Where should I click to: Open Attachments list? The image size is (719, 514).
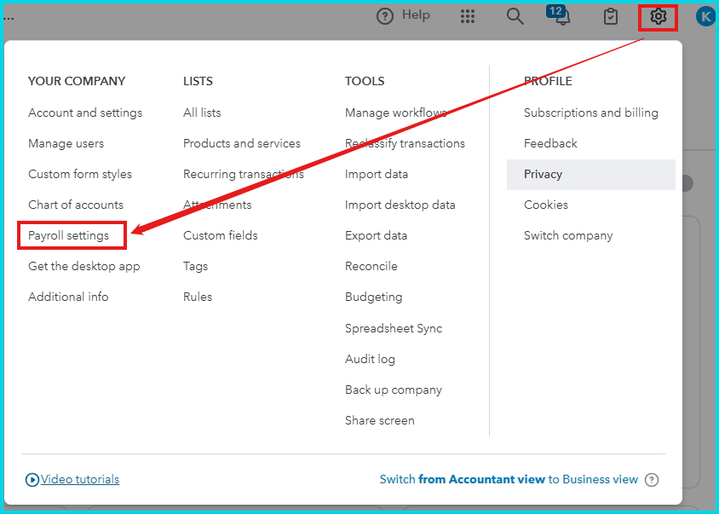[x=217, y=205]
